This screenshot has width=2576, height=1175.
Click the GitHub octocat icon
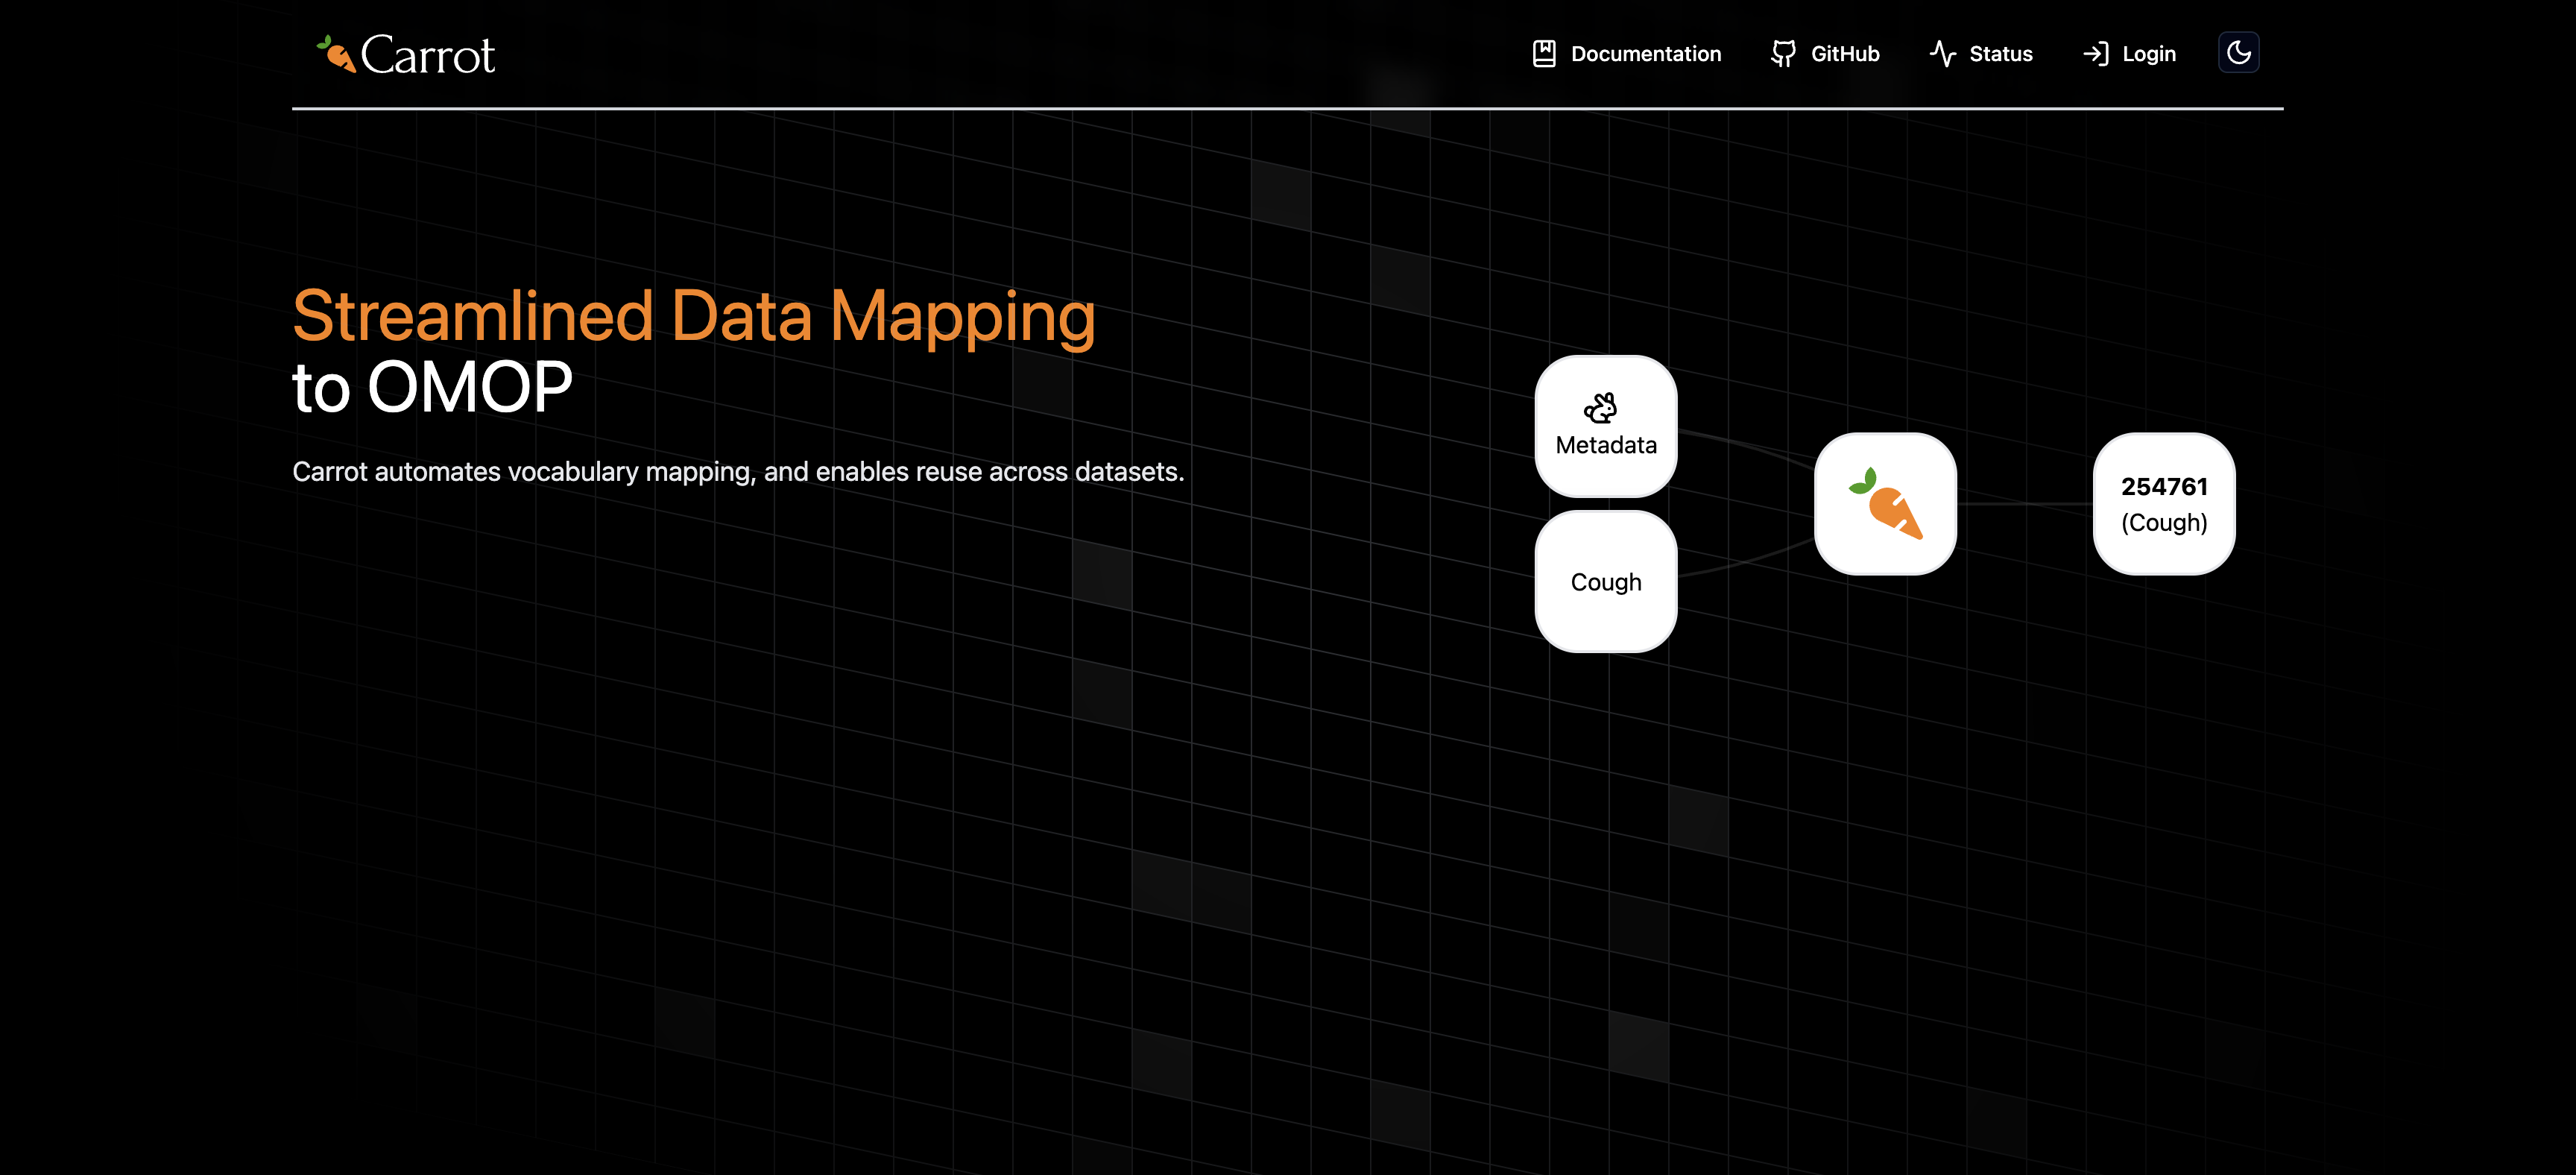tap(1782, 54)
